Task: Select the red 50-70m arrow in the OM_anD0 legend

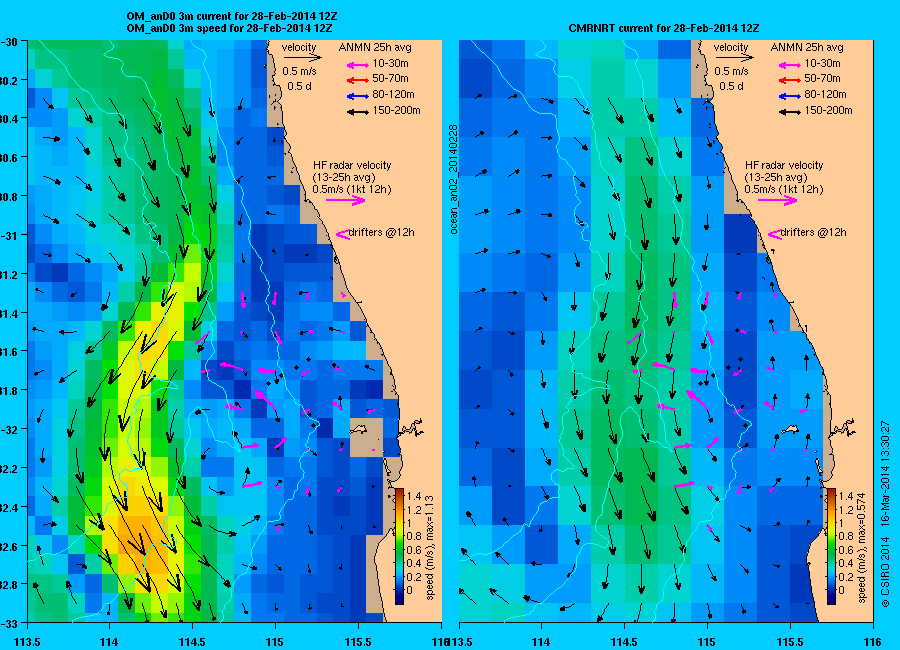Action: coord(358,80)
